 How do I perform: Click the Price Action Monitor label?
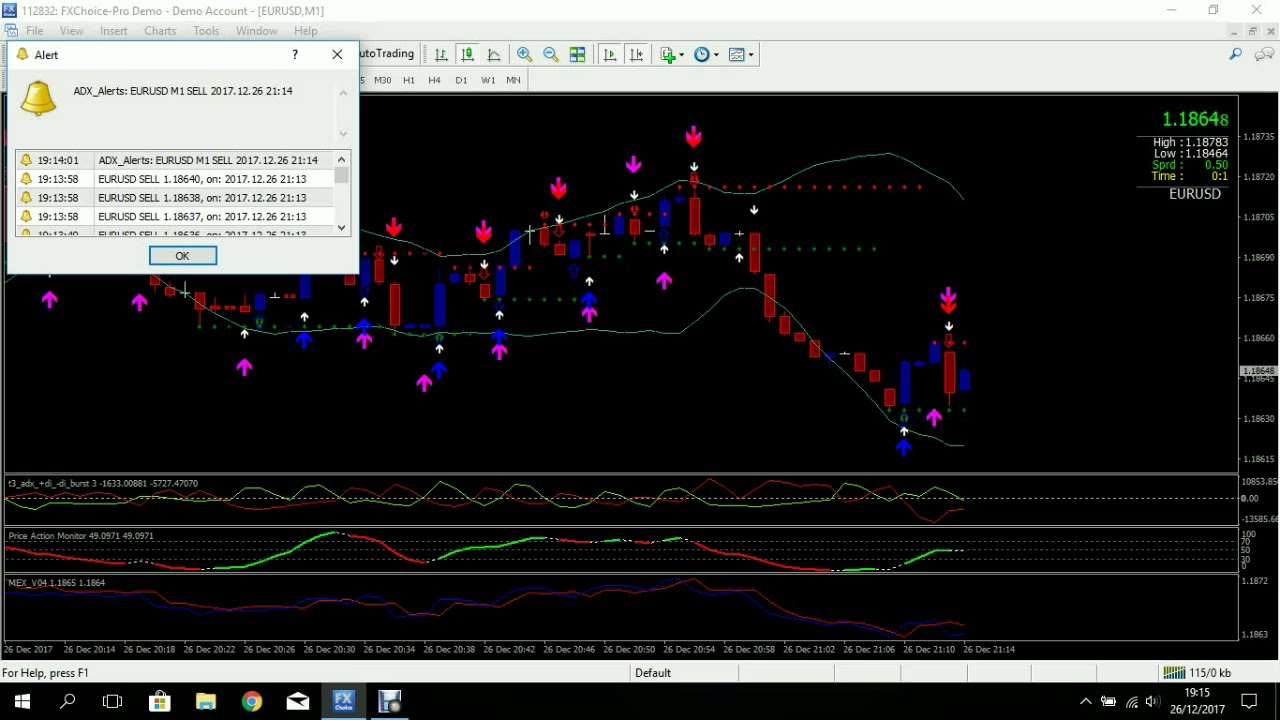coord(81,536)
